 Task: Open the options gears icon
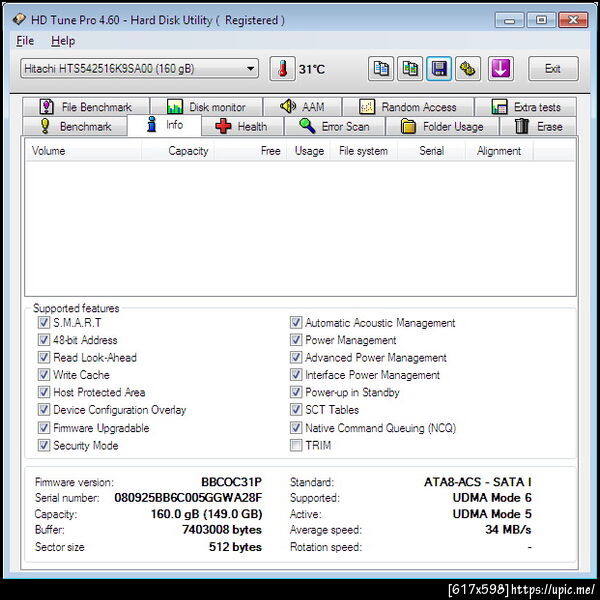[x=468, y=69]
